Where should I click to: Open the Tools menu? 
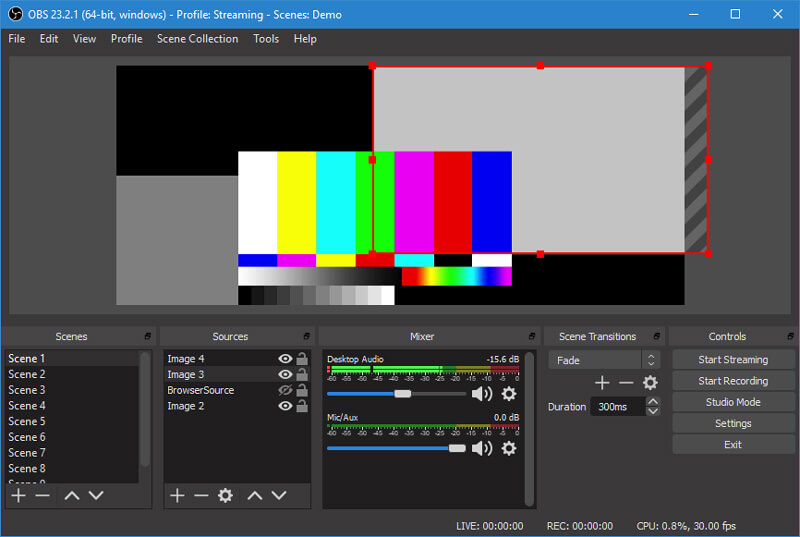pyautogui.click(x=266, y=39)
